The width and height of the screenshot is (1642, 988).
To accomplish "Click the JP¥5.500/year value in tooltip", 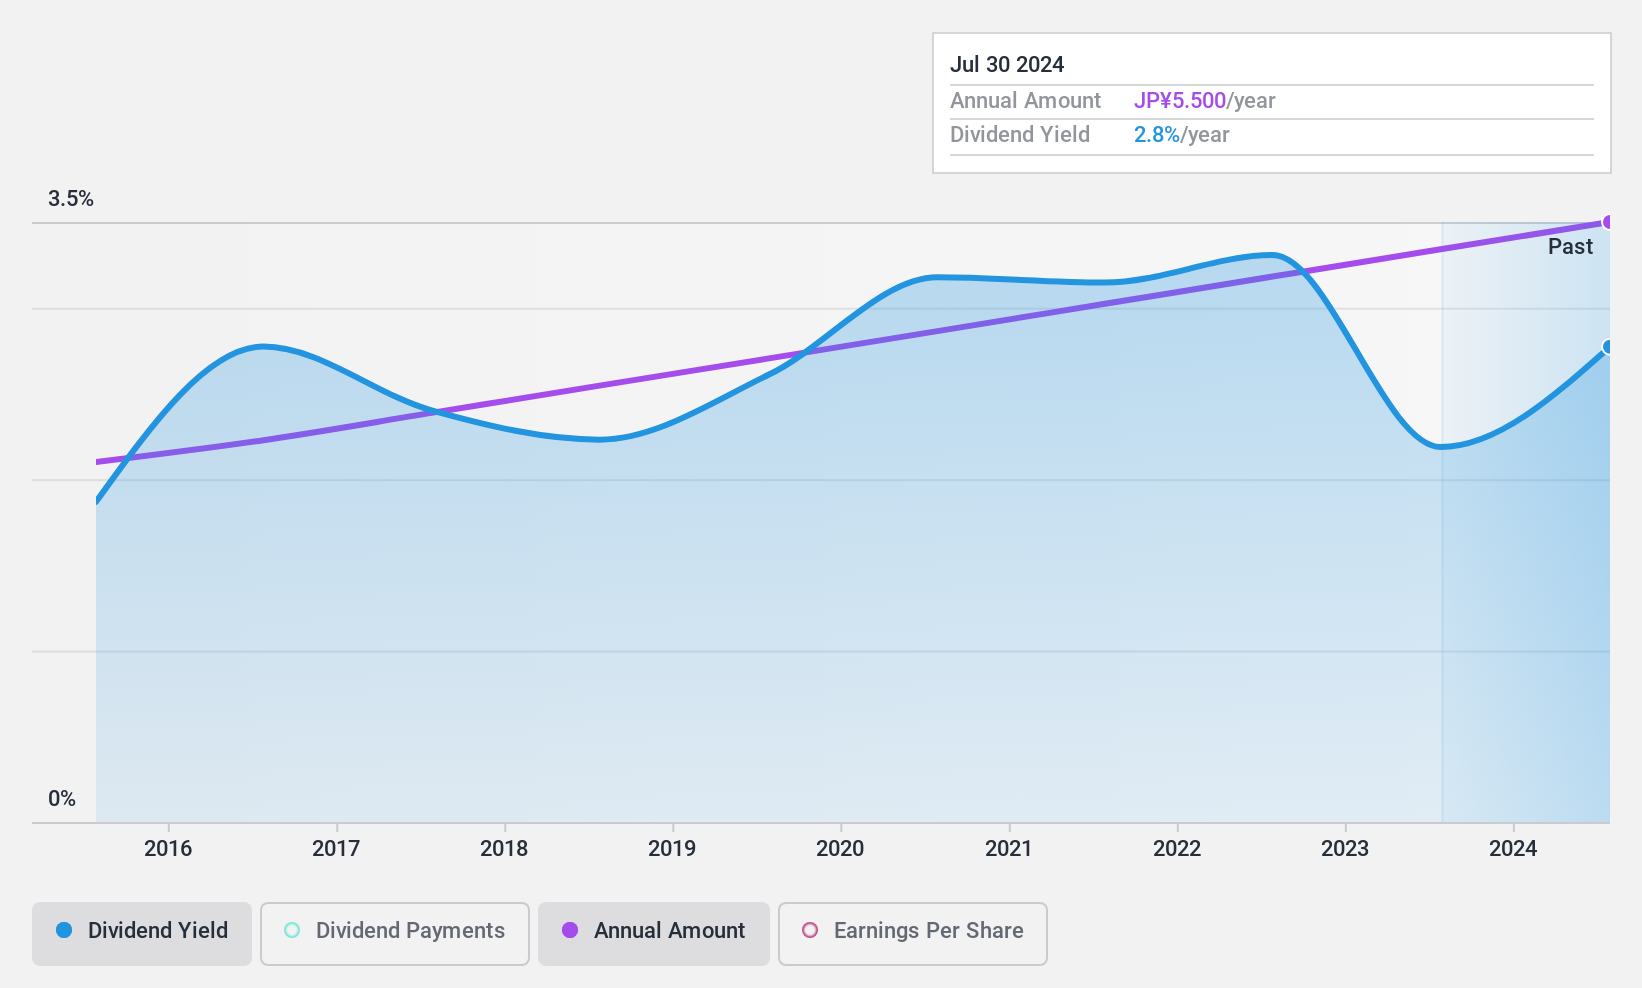I will [1204, 101].
